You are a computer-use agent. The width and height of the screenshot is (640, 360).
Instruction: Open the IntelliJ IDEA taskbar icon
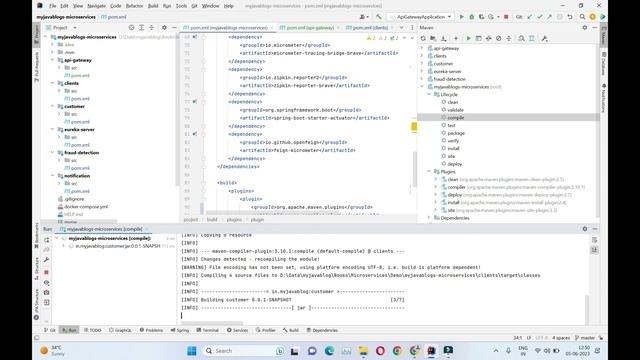coord(431,351)
